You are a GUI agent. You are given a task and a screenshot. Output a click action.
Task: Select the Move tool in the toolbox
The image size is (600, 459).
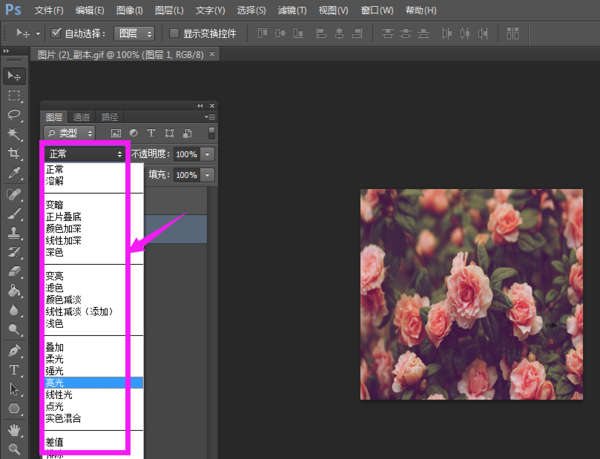(14, 76)
